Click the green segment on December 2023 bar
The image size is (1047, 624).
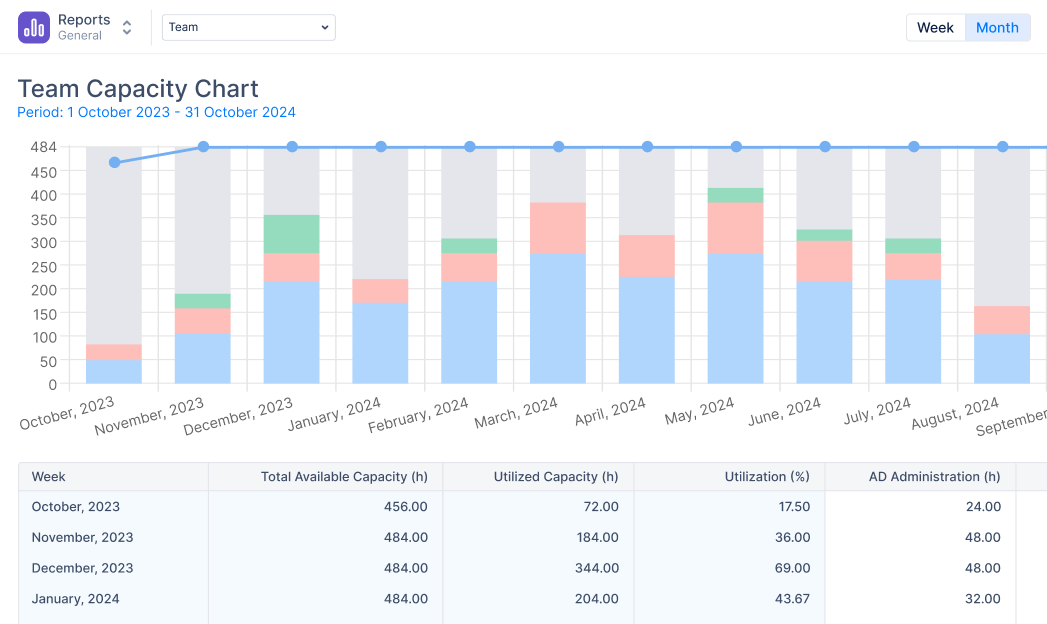click(290, 233)
